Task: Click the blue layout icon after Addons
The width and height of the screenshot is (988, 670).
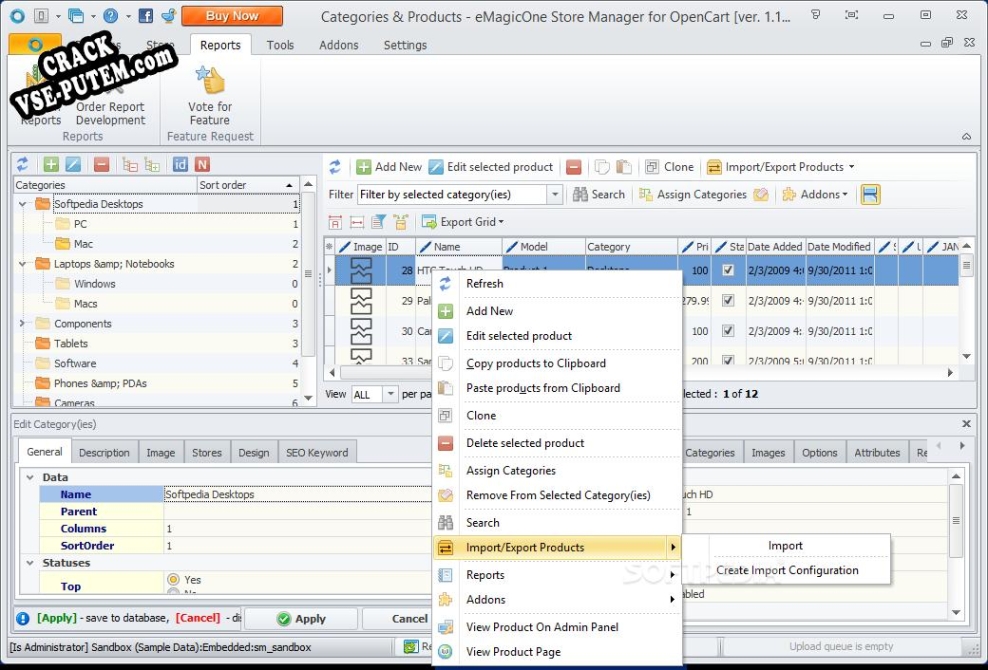Action: 870,195
